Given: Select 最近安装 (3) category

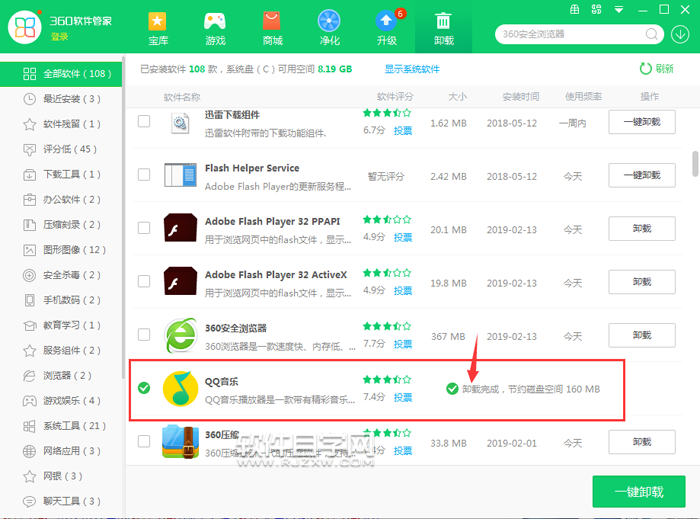Looking at the screenshot, I should point(62,99).
